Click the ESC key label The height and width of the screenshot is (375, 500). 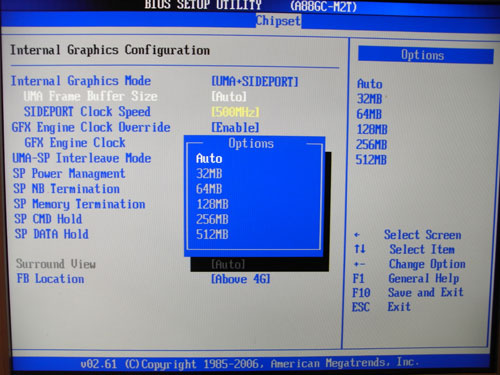coord(361,307)
